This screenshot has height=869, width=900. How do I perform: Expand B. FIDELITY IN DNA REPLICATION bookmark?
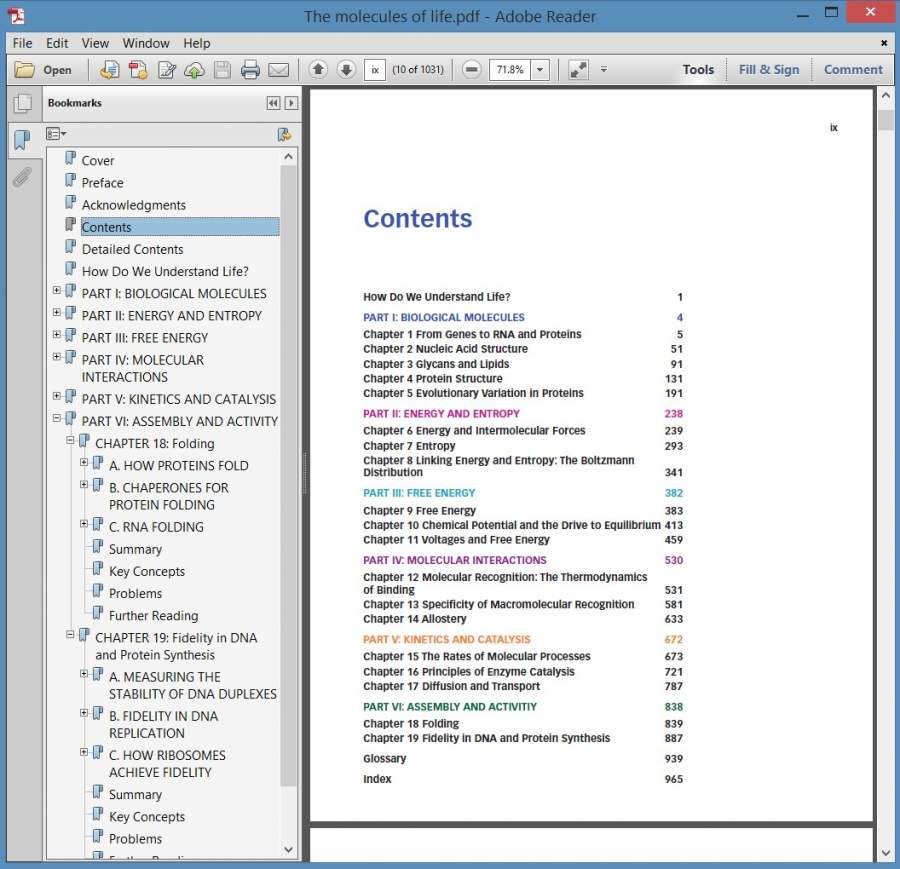click(x=84, y=713)
